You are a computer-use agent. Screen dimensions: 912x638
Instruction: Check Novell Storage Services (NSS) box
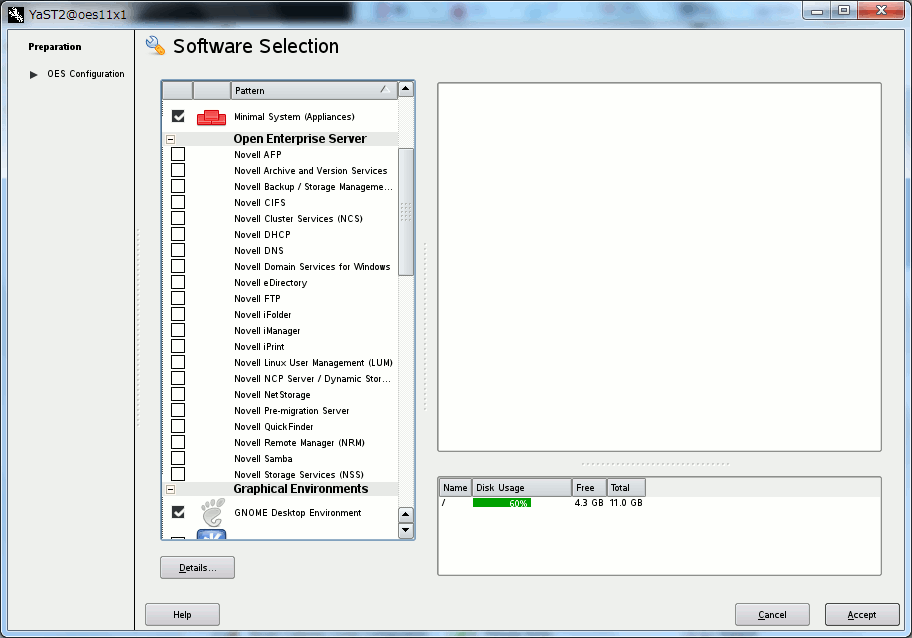(x=178, y=474)
